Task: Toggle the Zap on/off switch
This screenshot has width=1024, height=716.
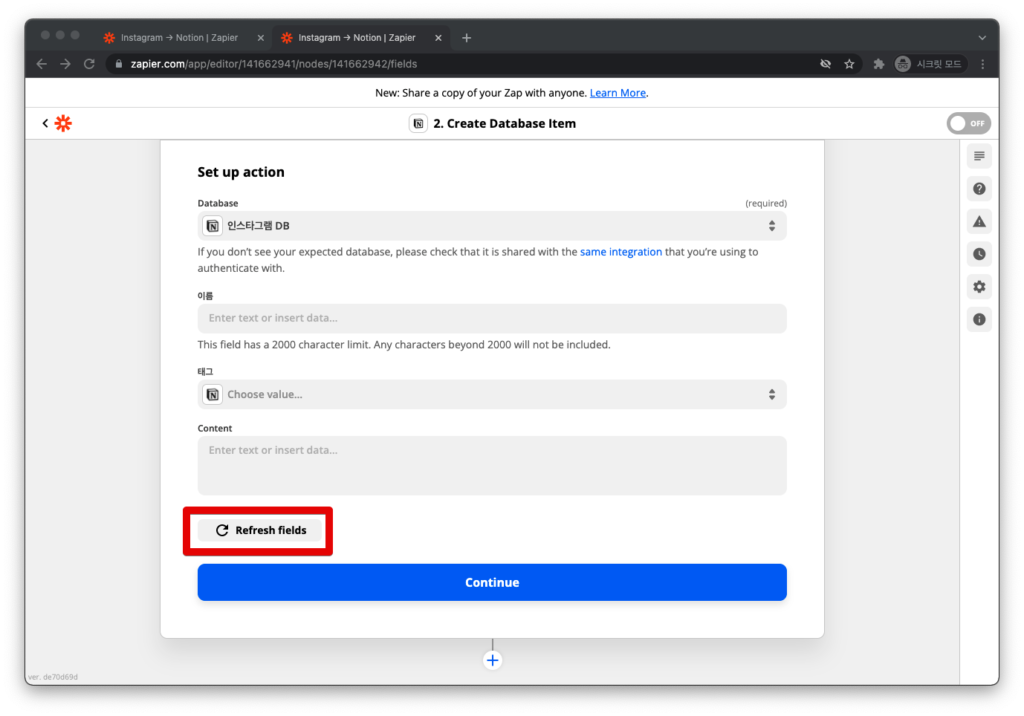Action: (968, 123)
